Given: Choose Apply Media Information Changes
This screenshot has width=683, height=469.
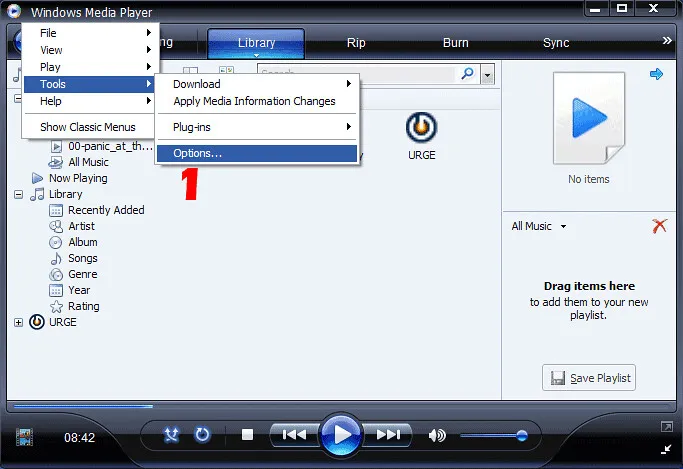Looking at the screenshot, I should pos(257,101).
